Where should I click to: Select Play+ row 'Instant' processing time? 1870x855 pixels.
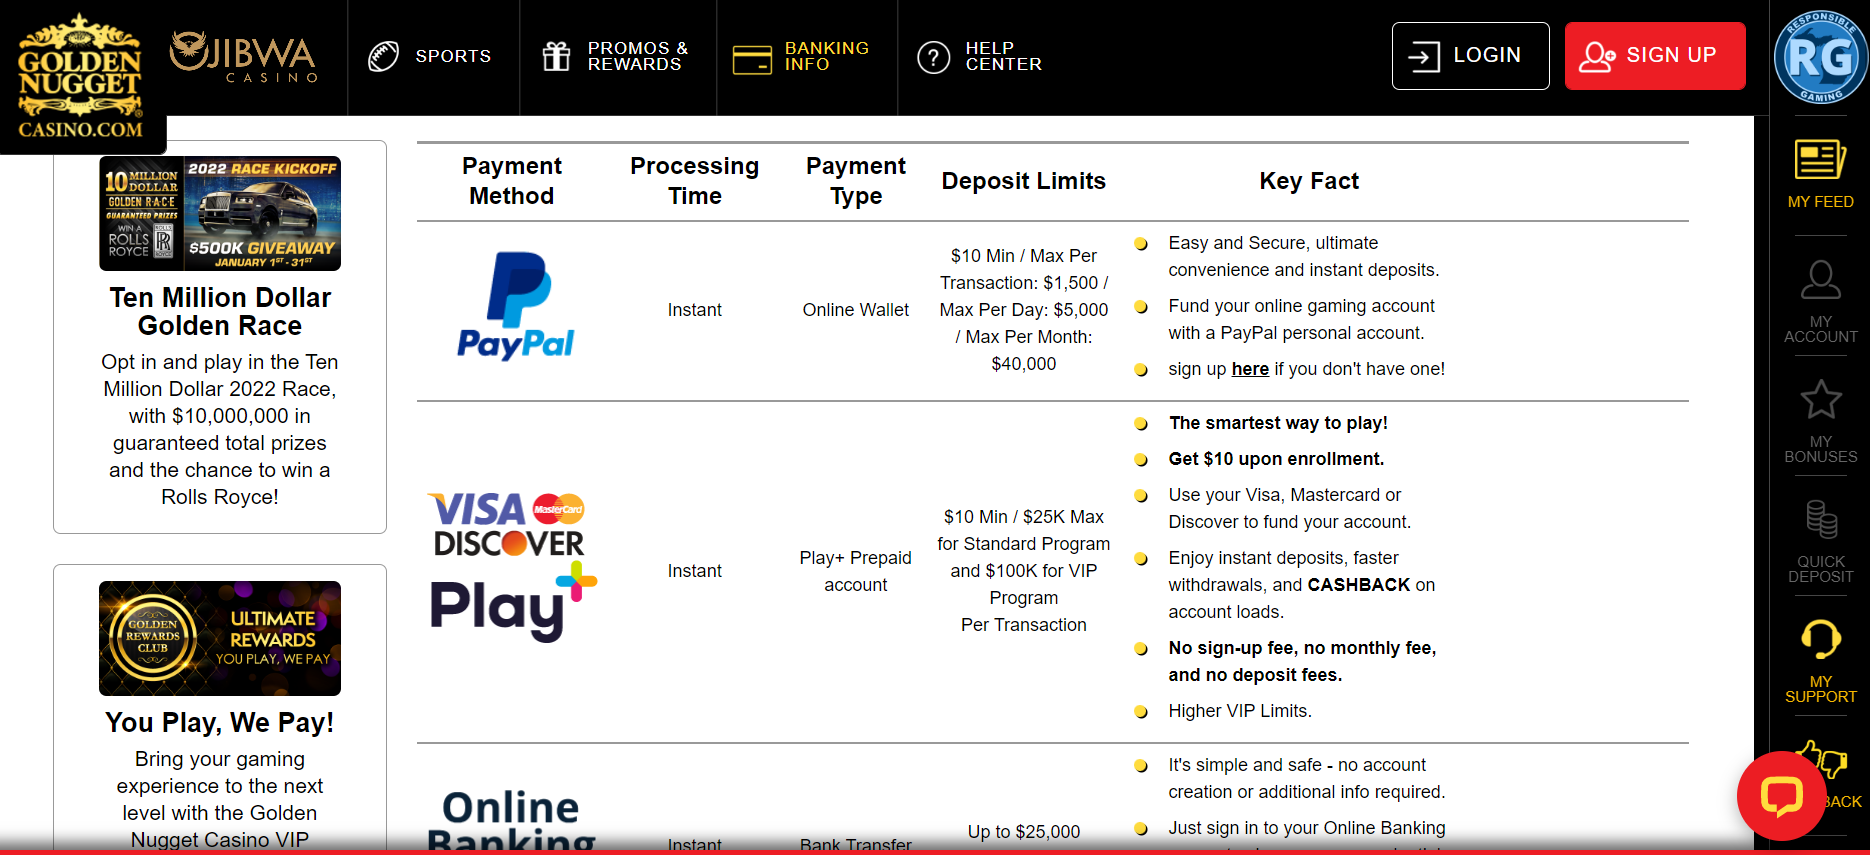(695, 571)
